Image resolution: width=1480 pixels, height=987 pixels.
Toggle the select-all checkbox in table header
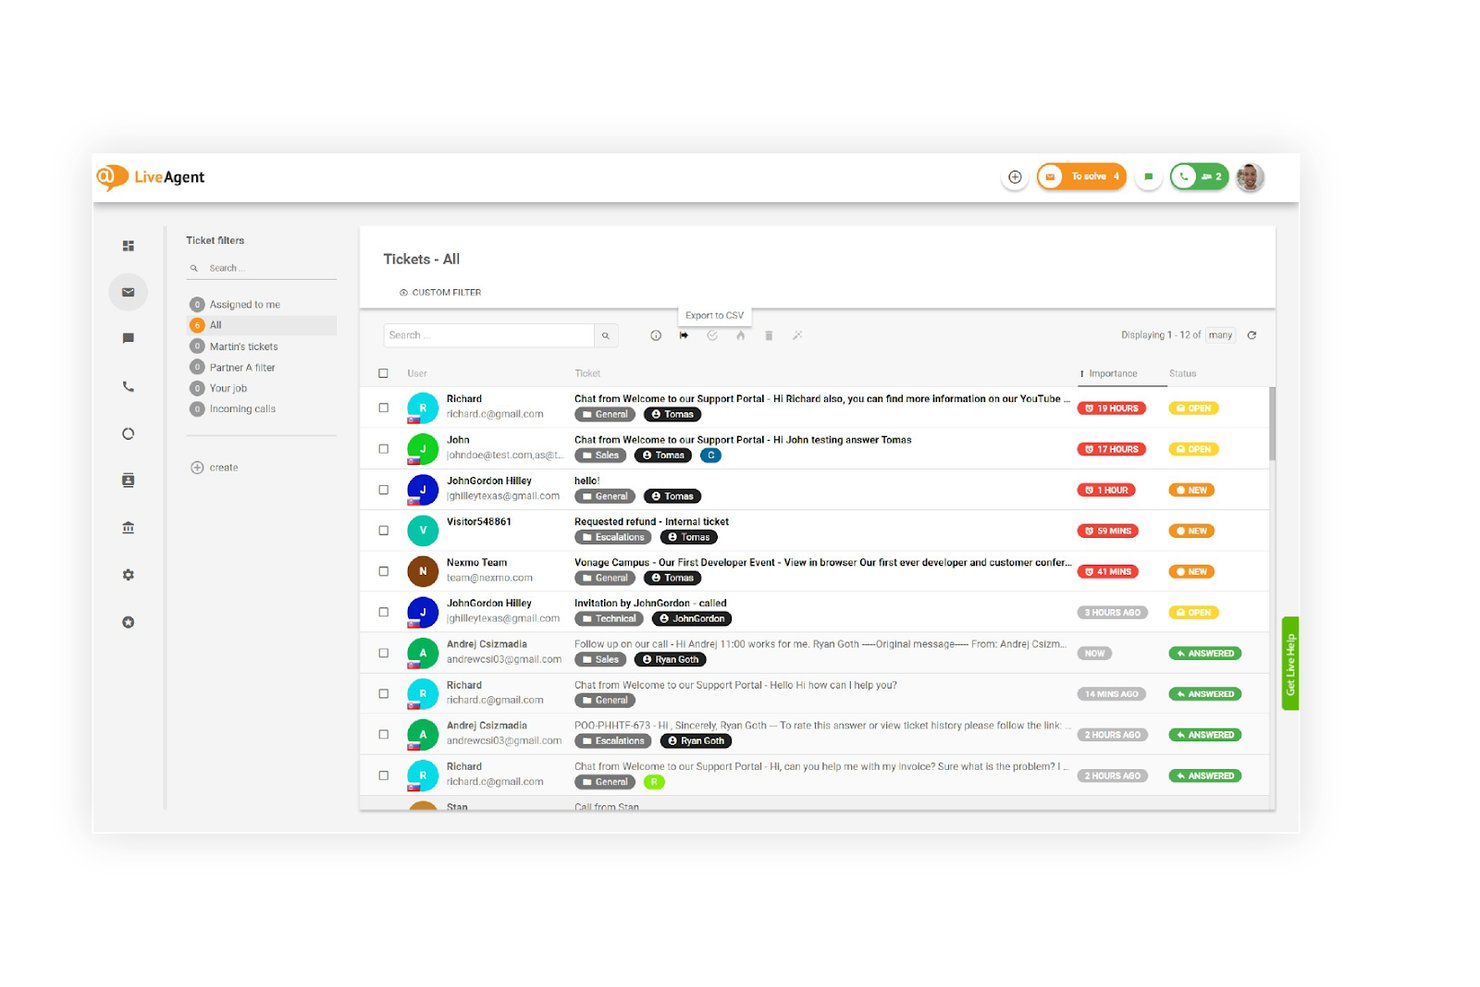point(383,373)
